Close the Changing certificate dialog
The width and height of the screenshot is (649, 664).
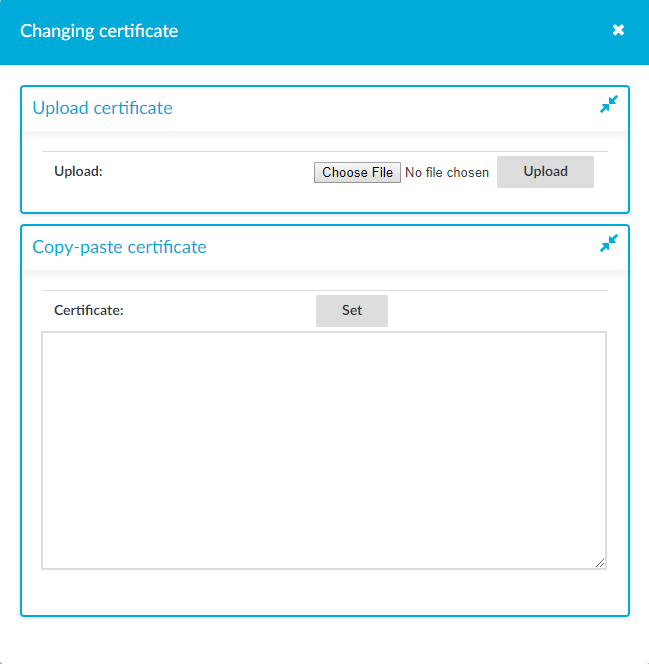[x=618, y=30]
